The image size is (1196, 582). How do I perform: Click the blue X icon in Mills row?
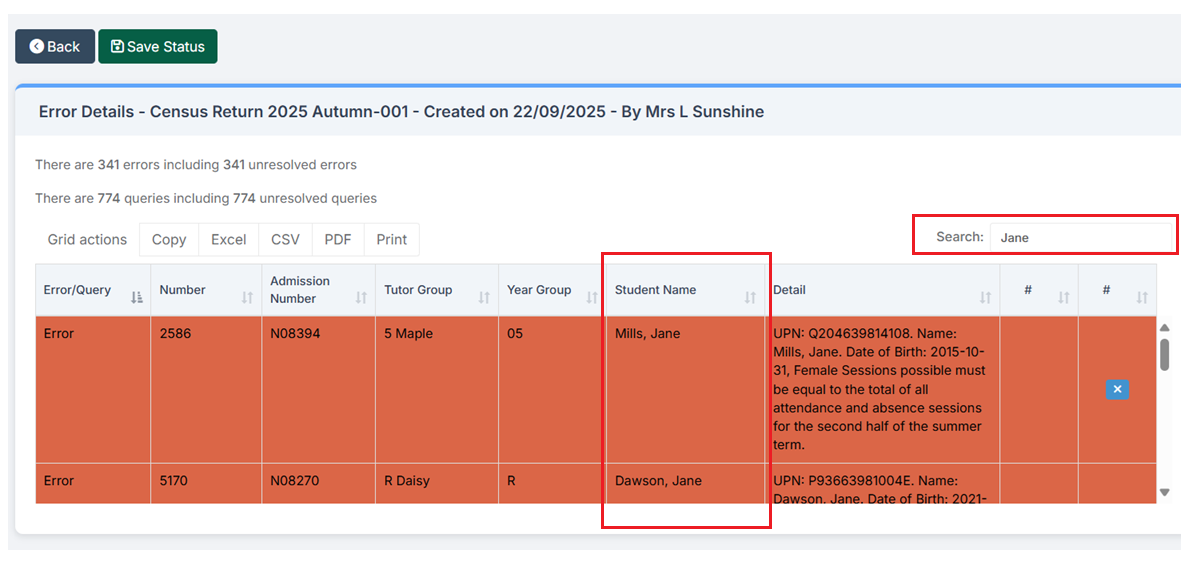(x=1117, y=389)
